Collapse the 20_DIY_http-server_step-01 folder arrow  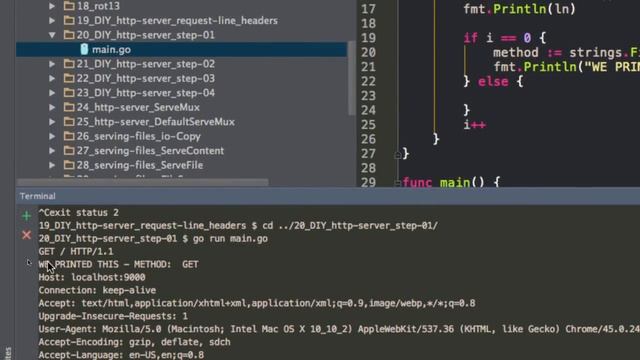[x=52, y=35]
